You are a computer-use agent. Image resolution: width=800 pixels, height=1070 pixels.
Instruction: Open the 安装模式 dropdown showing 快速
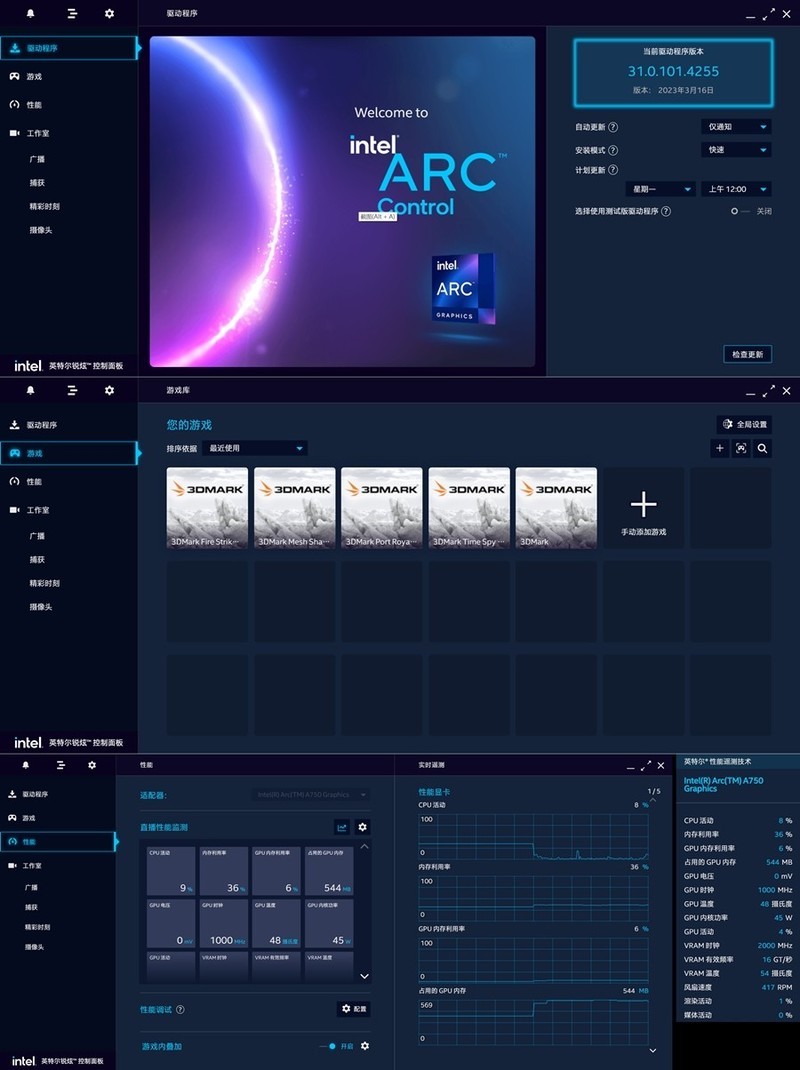point(736,150)
